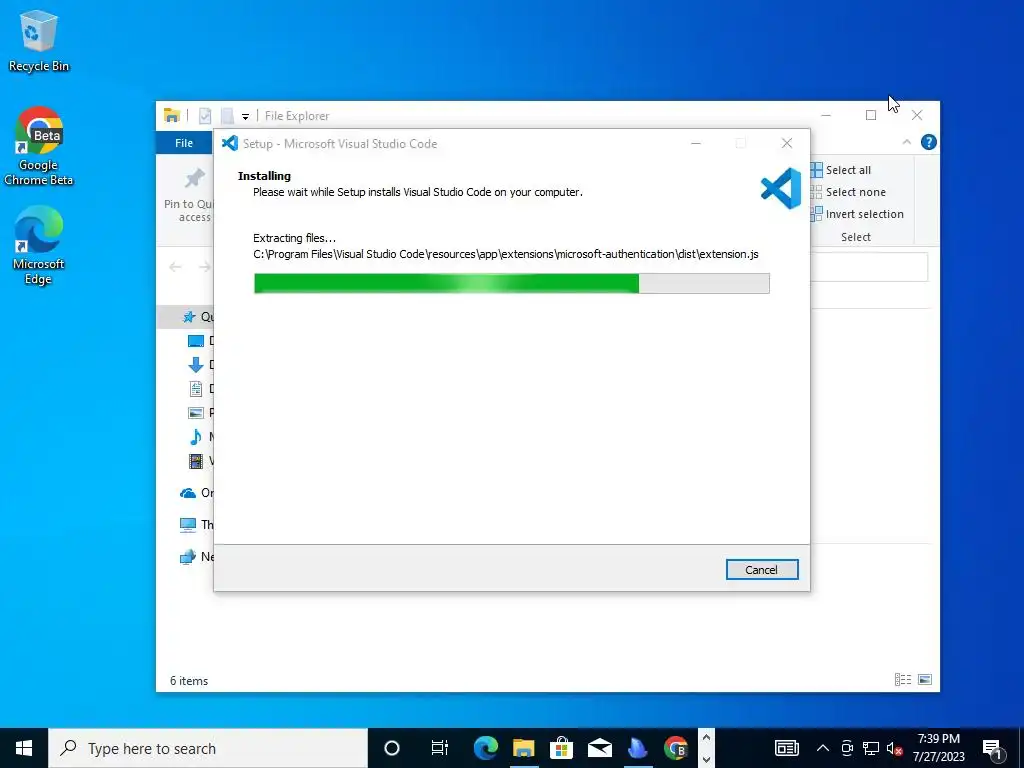Click taskbar scroll up arrow
This screenshot has width=1024, height=768.
pyautogui.click(x=706, y=737)
